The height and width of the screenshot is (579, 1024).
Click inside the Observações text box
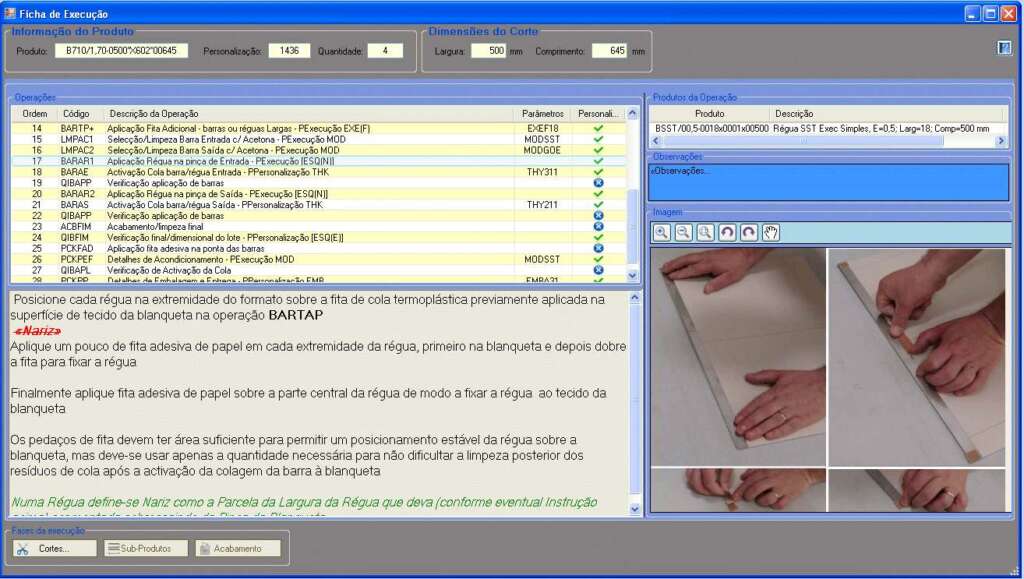point(829,182)
